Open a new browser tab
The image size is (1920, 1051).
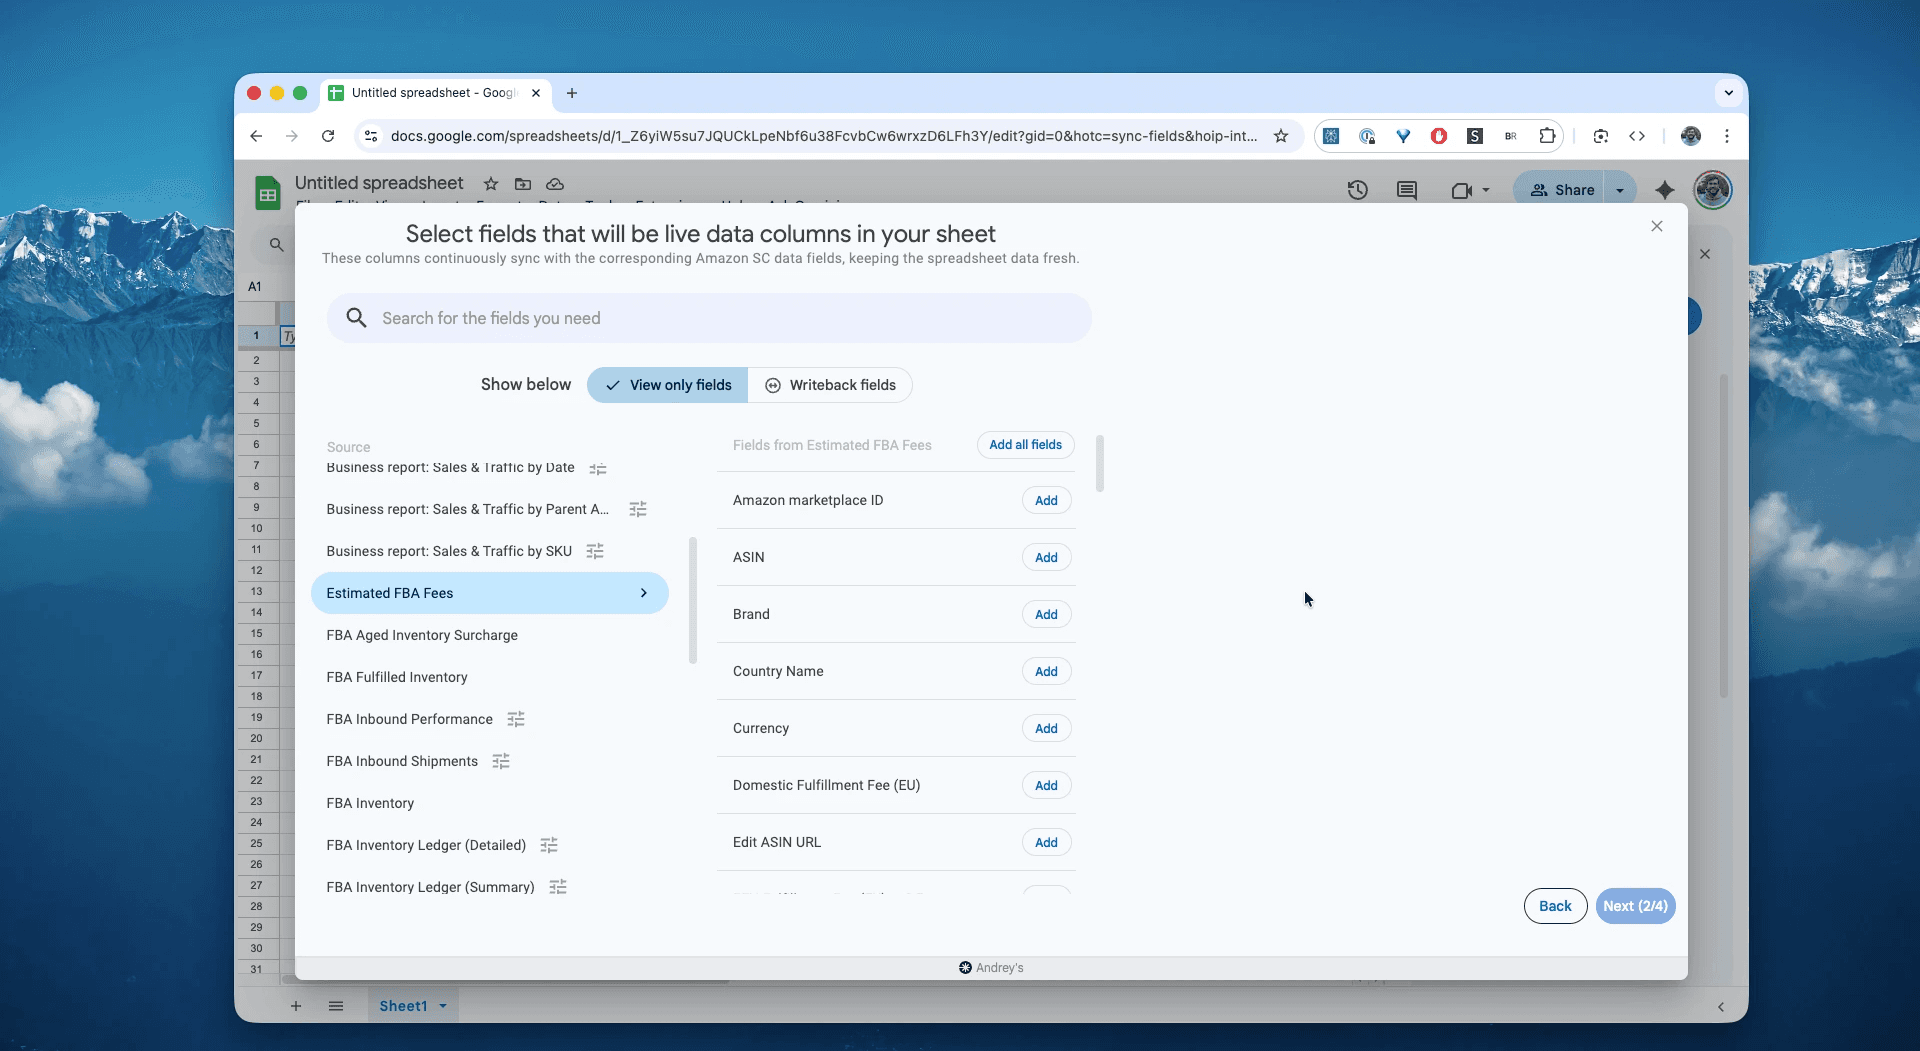572,93
